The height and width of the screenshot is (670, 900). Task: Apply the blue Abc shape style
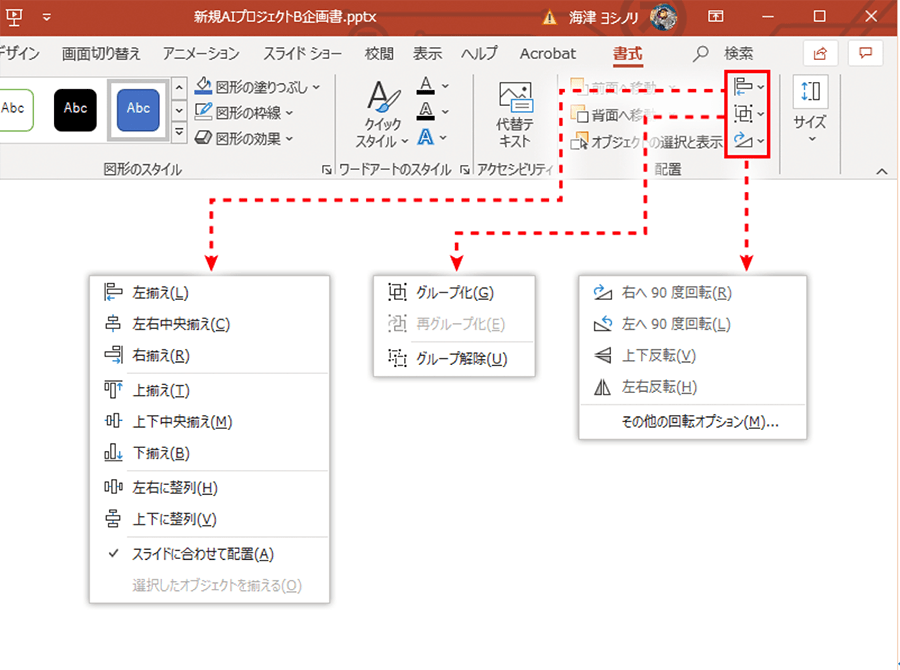tap(138, 110)
